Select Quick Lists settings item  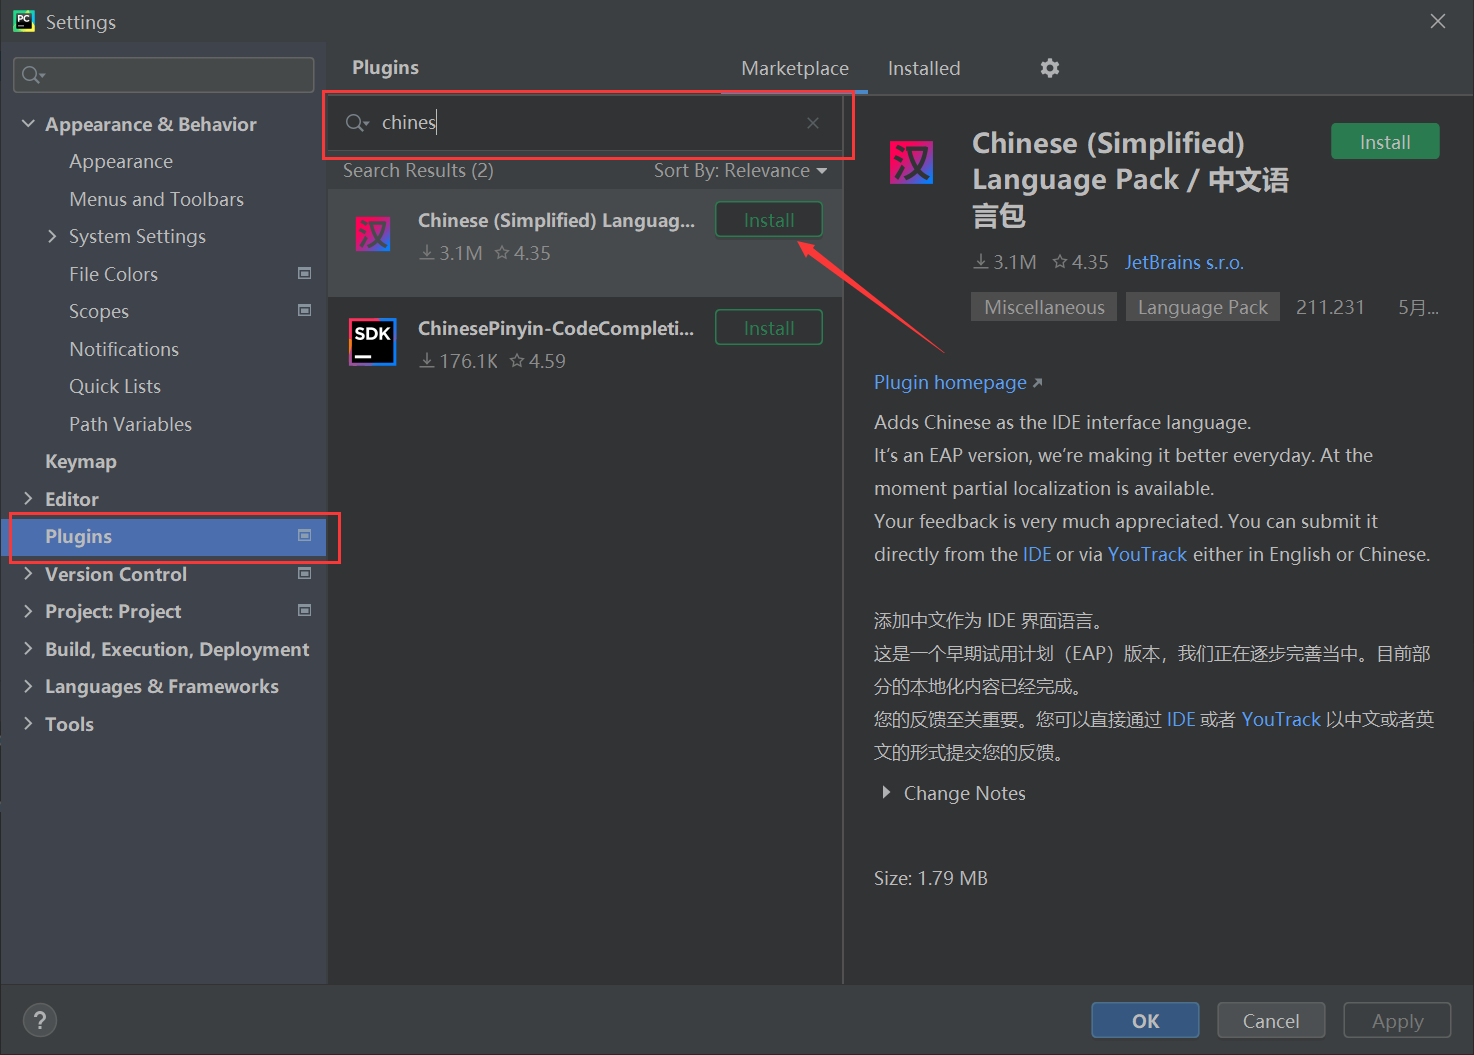[115, 386]
